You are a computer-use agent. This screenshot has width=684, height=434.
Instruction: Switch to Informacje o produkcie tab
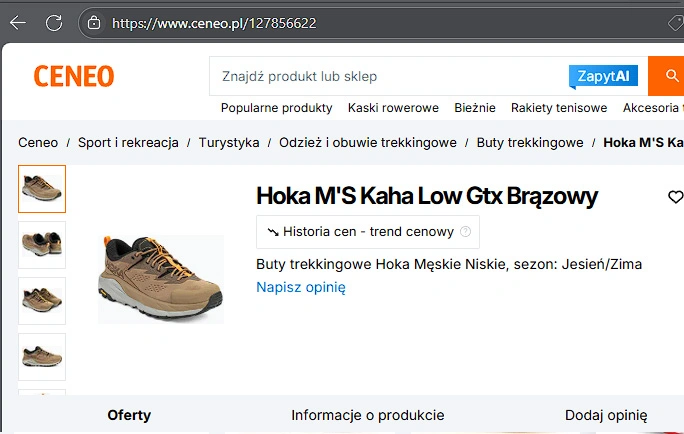(368, 415)
